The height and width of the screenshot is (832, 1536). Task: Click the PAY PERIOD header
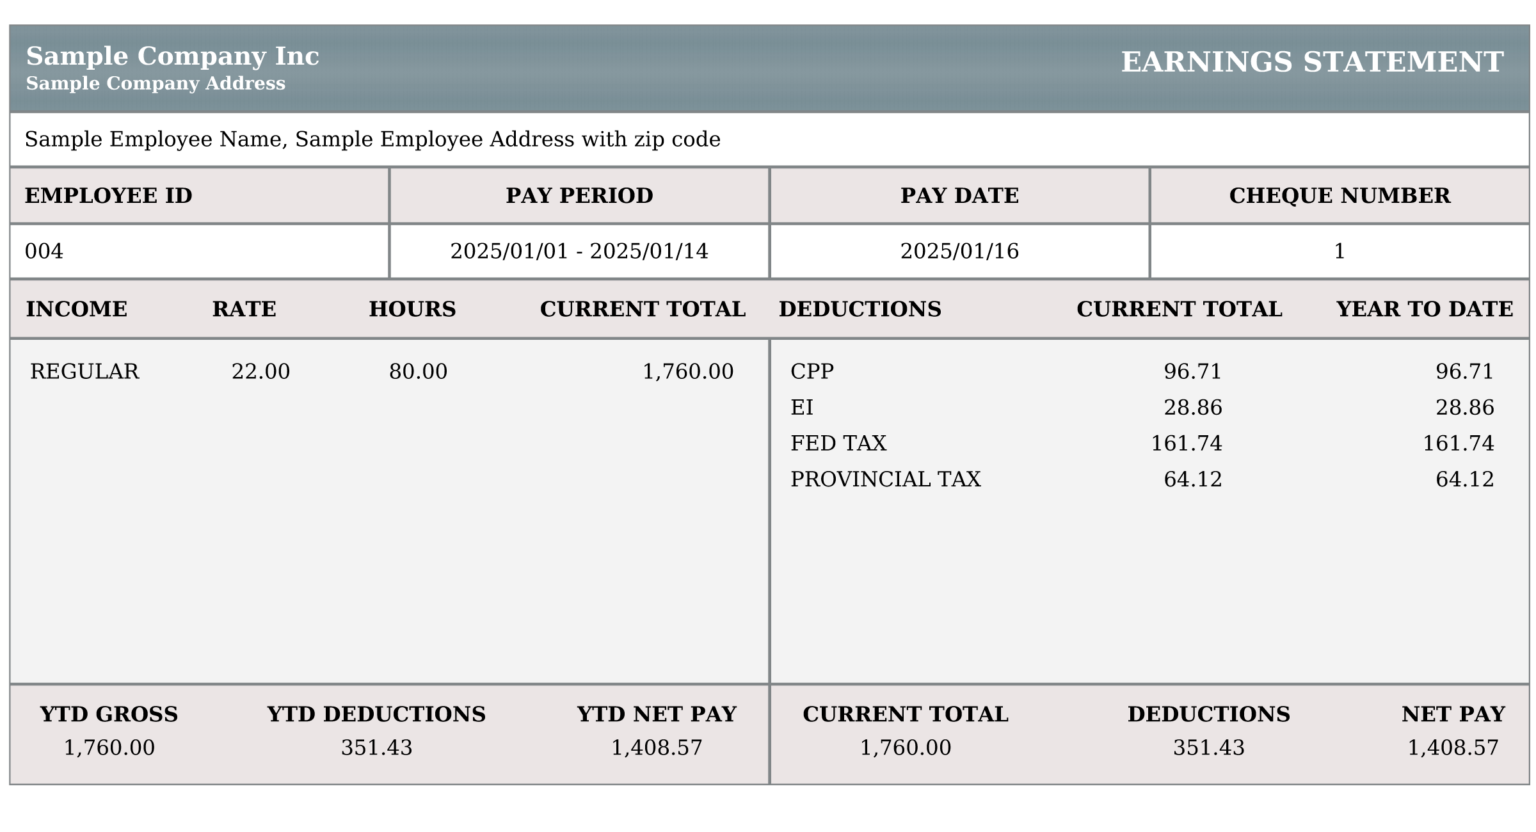(x=579, y=196)
